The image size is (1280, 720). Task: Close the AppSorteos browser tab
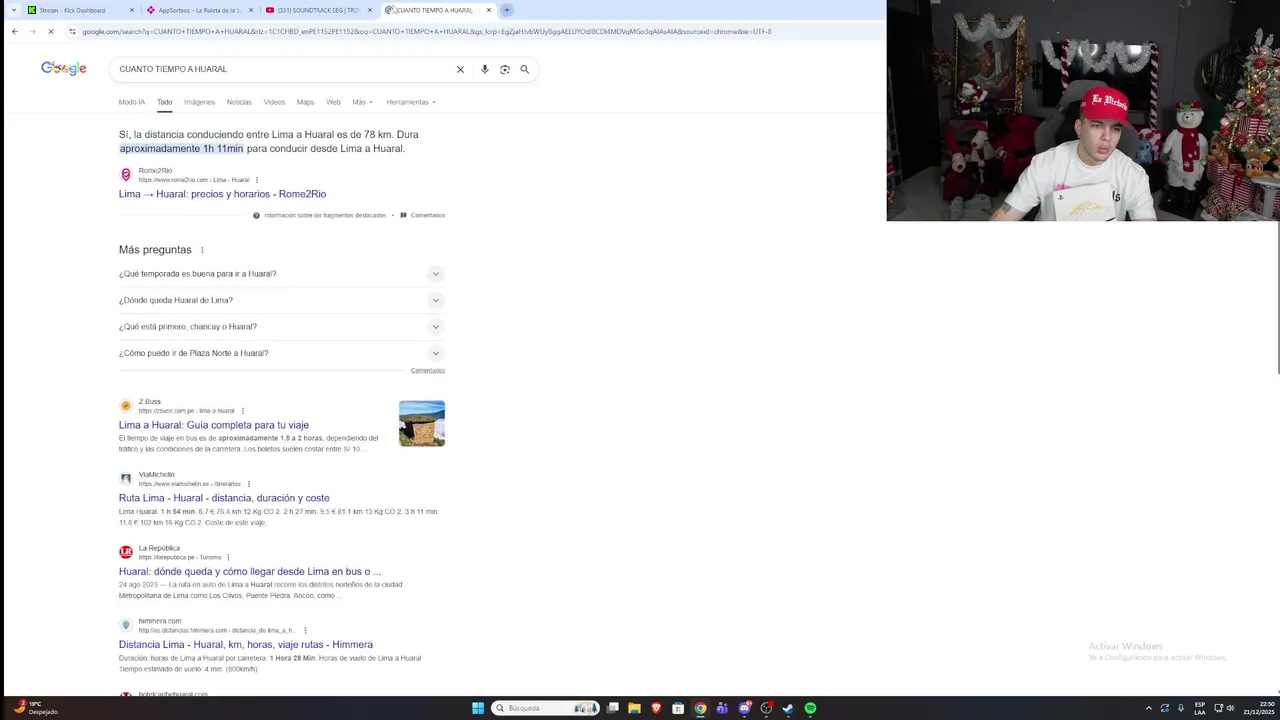[x=251, y=10]
